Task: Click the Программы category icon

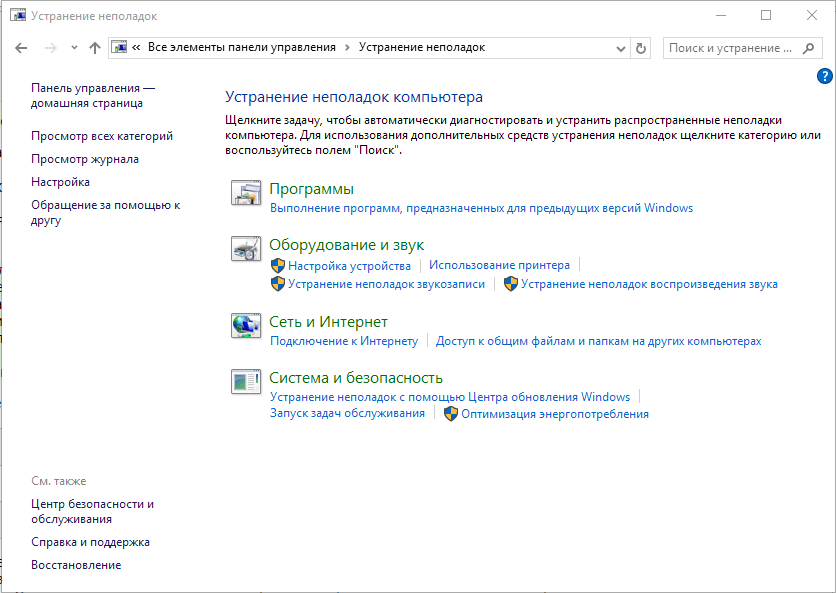Action: (x=246, y=193)
